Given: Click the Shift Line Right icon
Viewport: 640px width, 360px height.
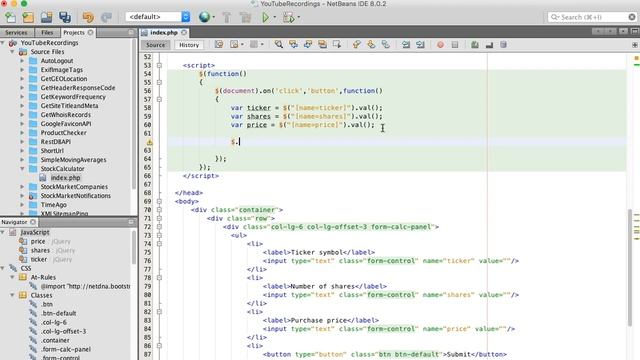Looking at the screenshot, I should pyautogui.click(x=420, y=44).
